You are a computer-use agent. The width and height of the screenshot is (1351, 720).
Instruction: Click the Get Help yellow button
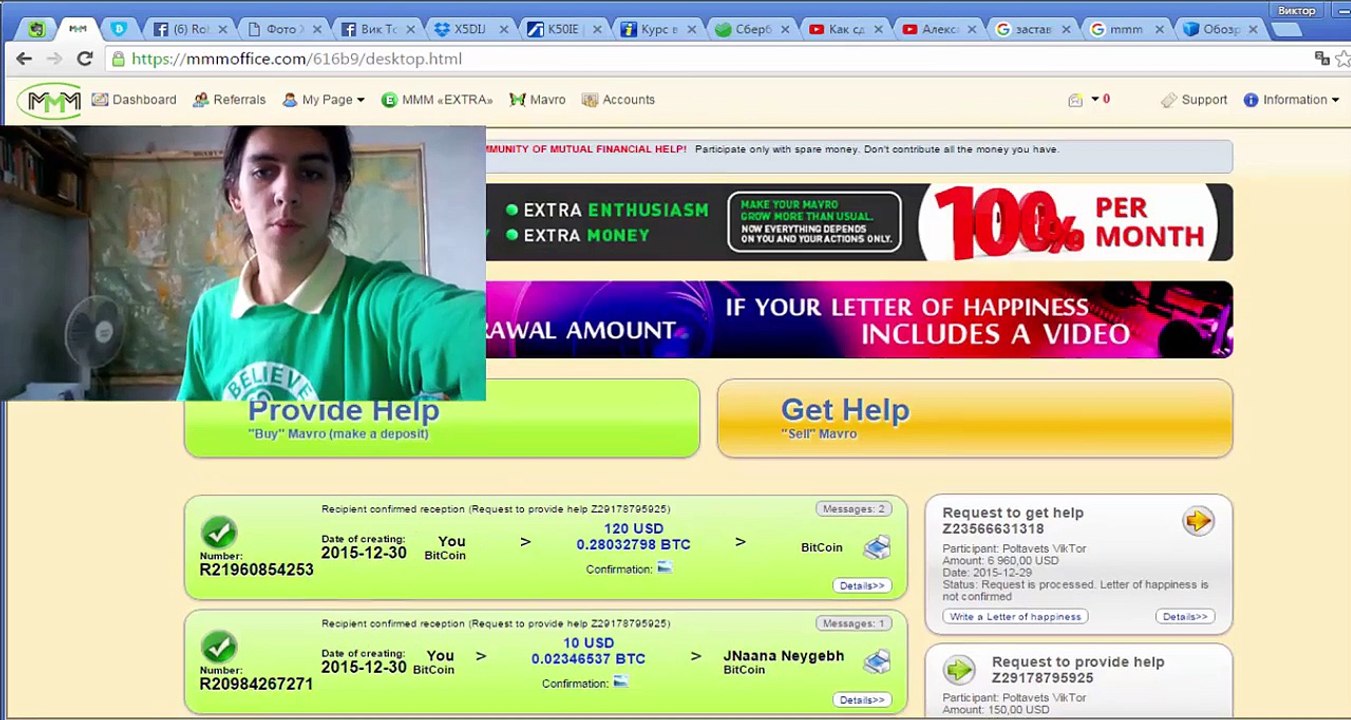974,418
